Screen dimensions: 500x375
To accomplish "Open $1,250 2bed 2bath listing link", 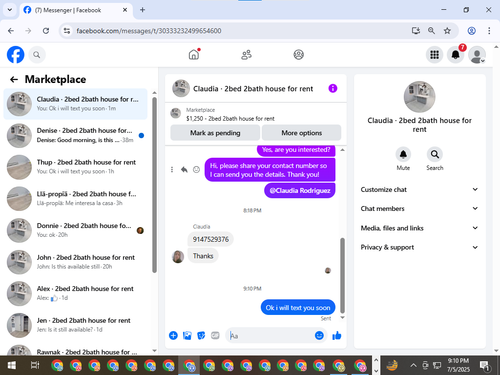I will click(x=230, y=118).
